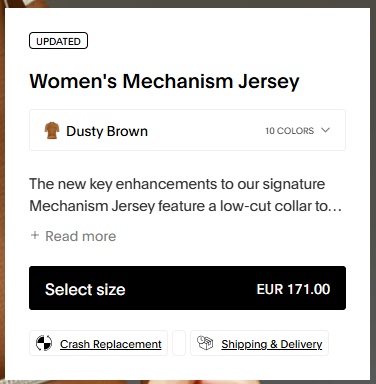Click the Dusty Brown color name text
This screenshot has height=384, width=376.
pyautogui.click(x=107, y=131)
